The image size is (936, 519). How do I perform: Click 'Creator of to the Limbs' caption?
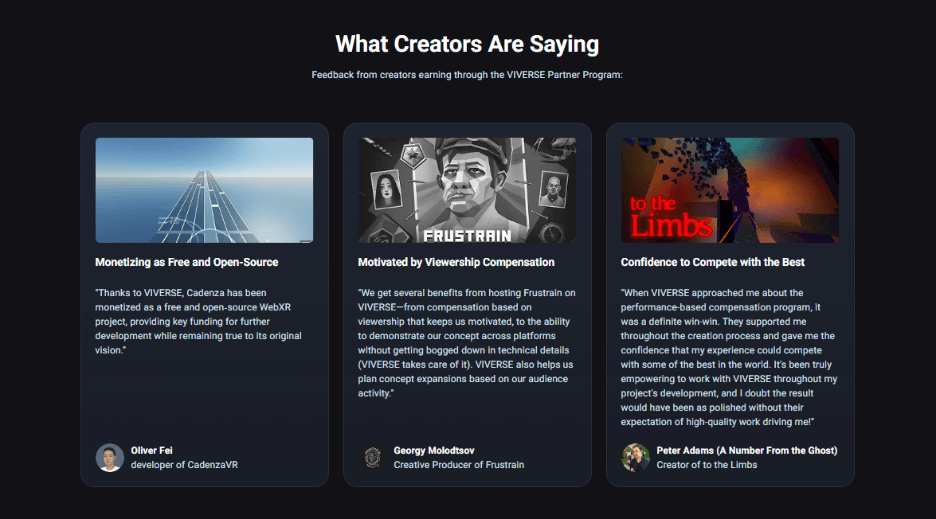pyautogui.click(x=707, y=465)
